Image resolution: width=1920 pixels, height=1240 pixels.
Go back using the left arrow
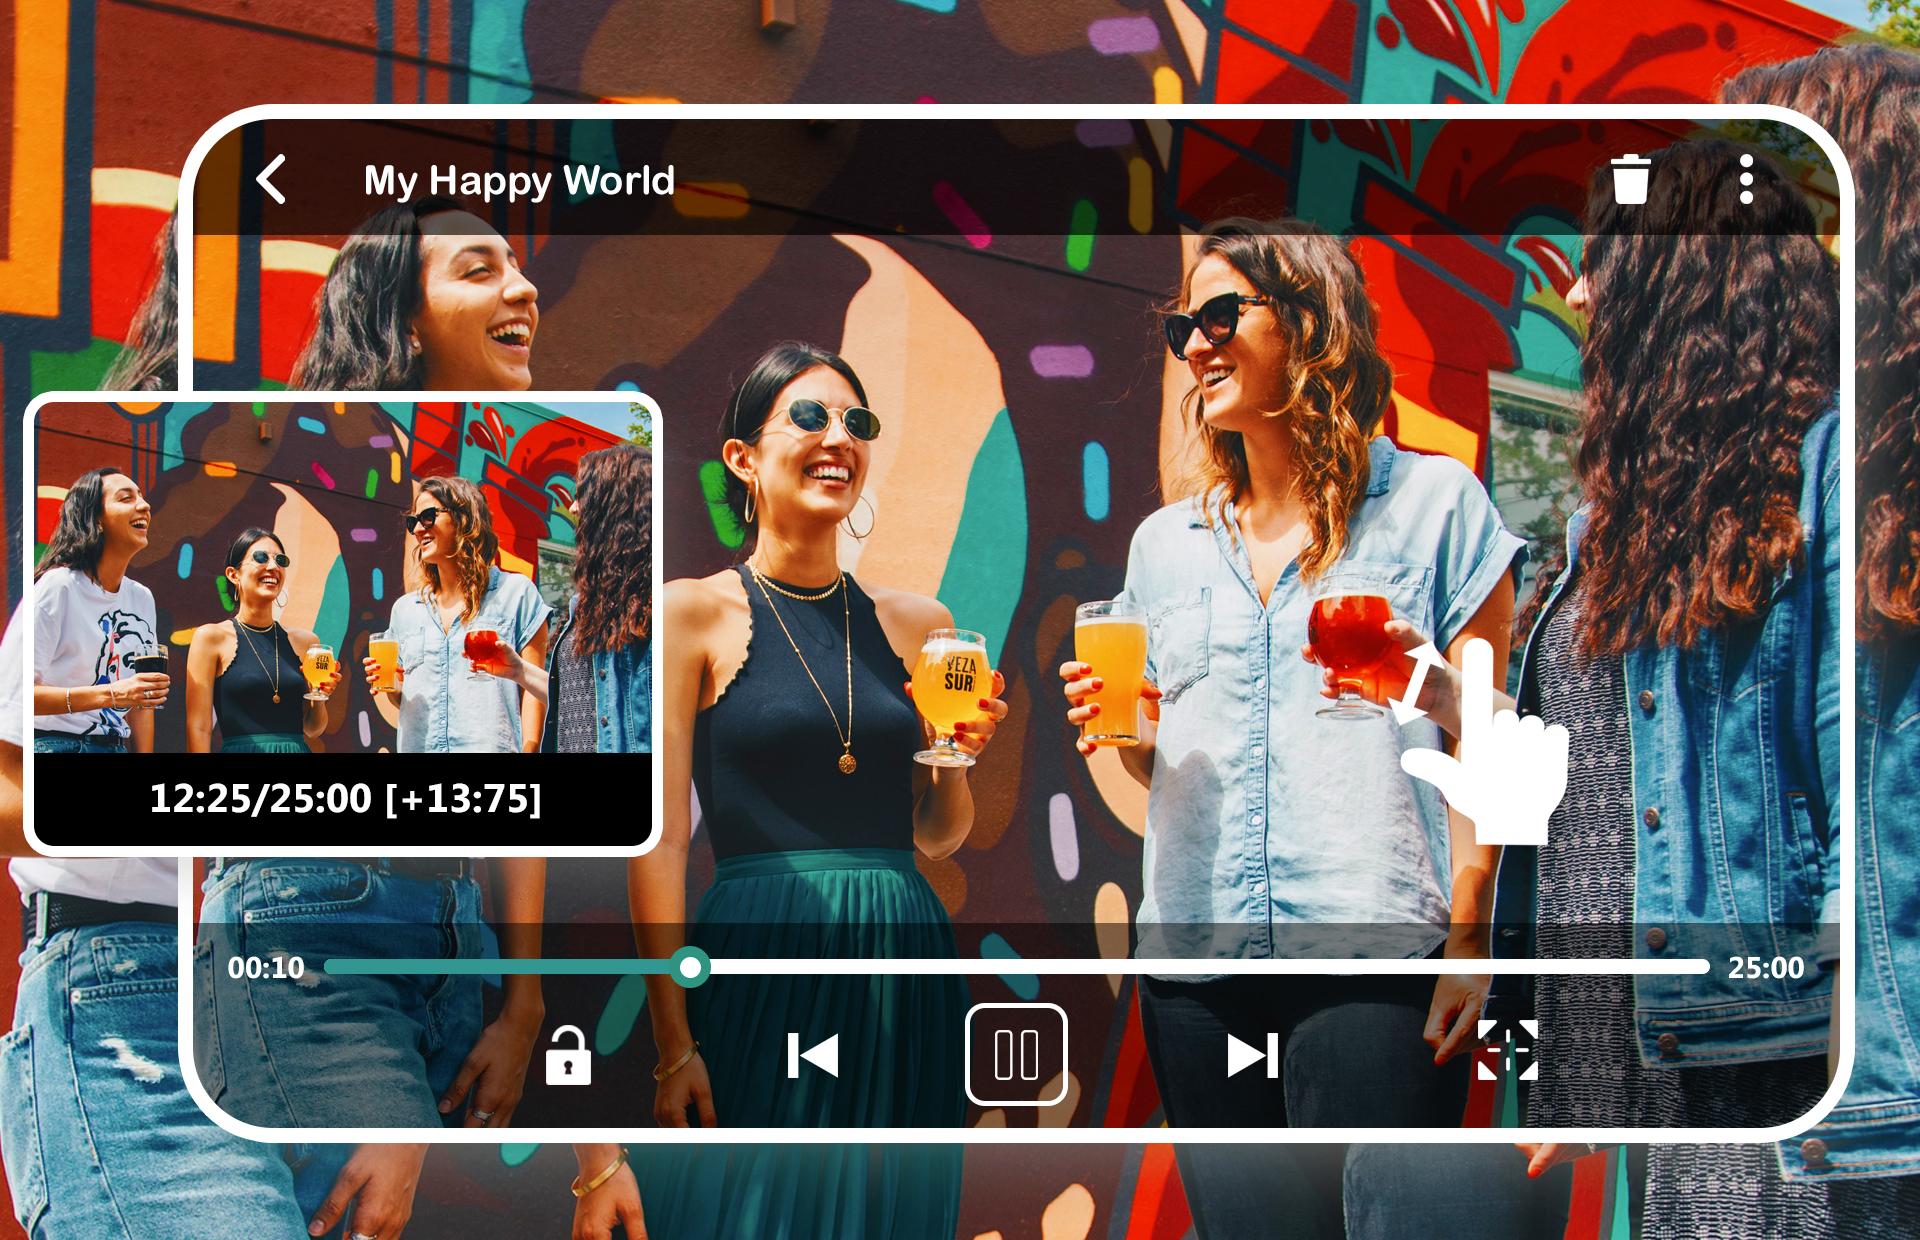pos(271,180)
